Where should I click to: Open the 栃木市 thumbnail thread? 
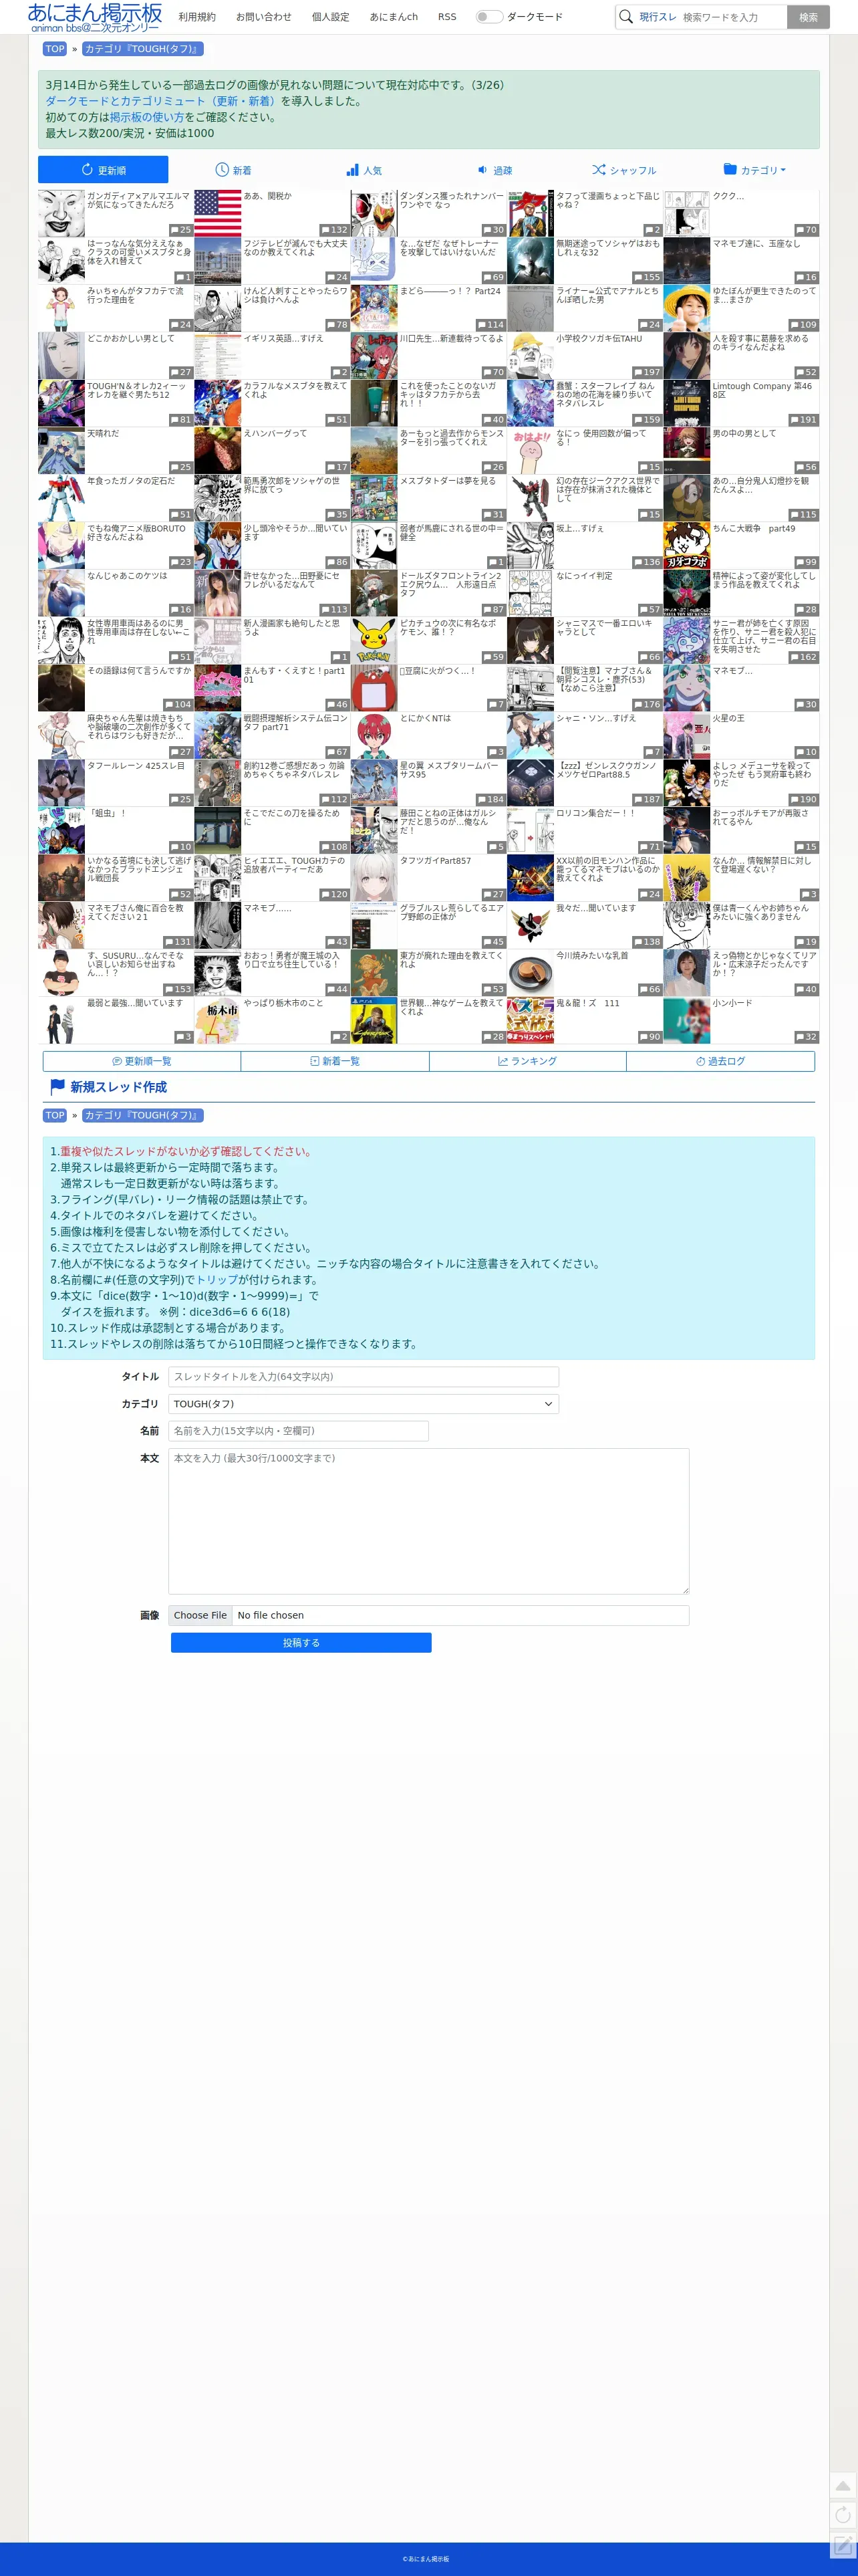(x=218, y=1020)
